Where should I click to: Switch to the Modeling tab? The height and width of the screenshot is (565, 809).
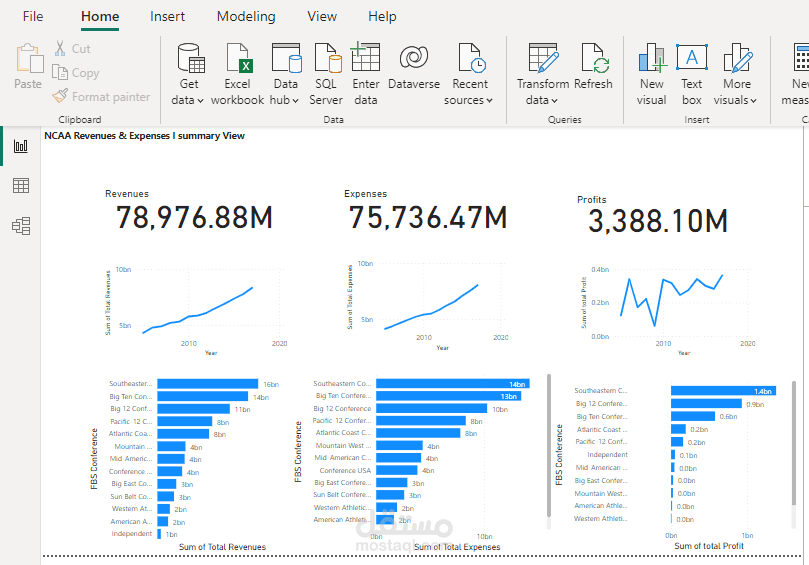click(246, 17)
